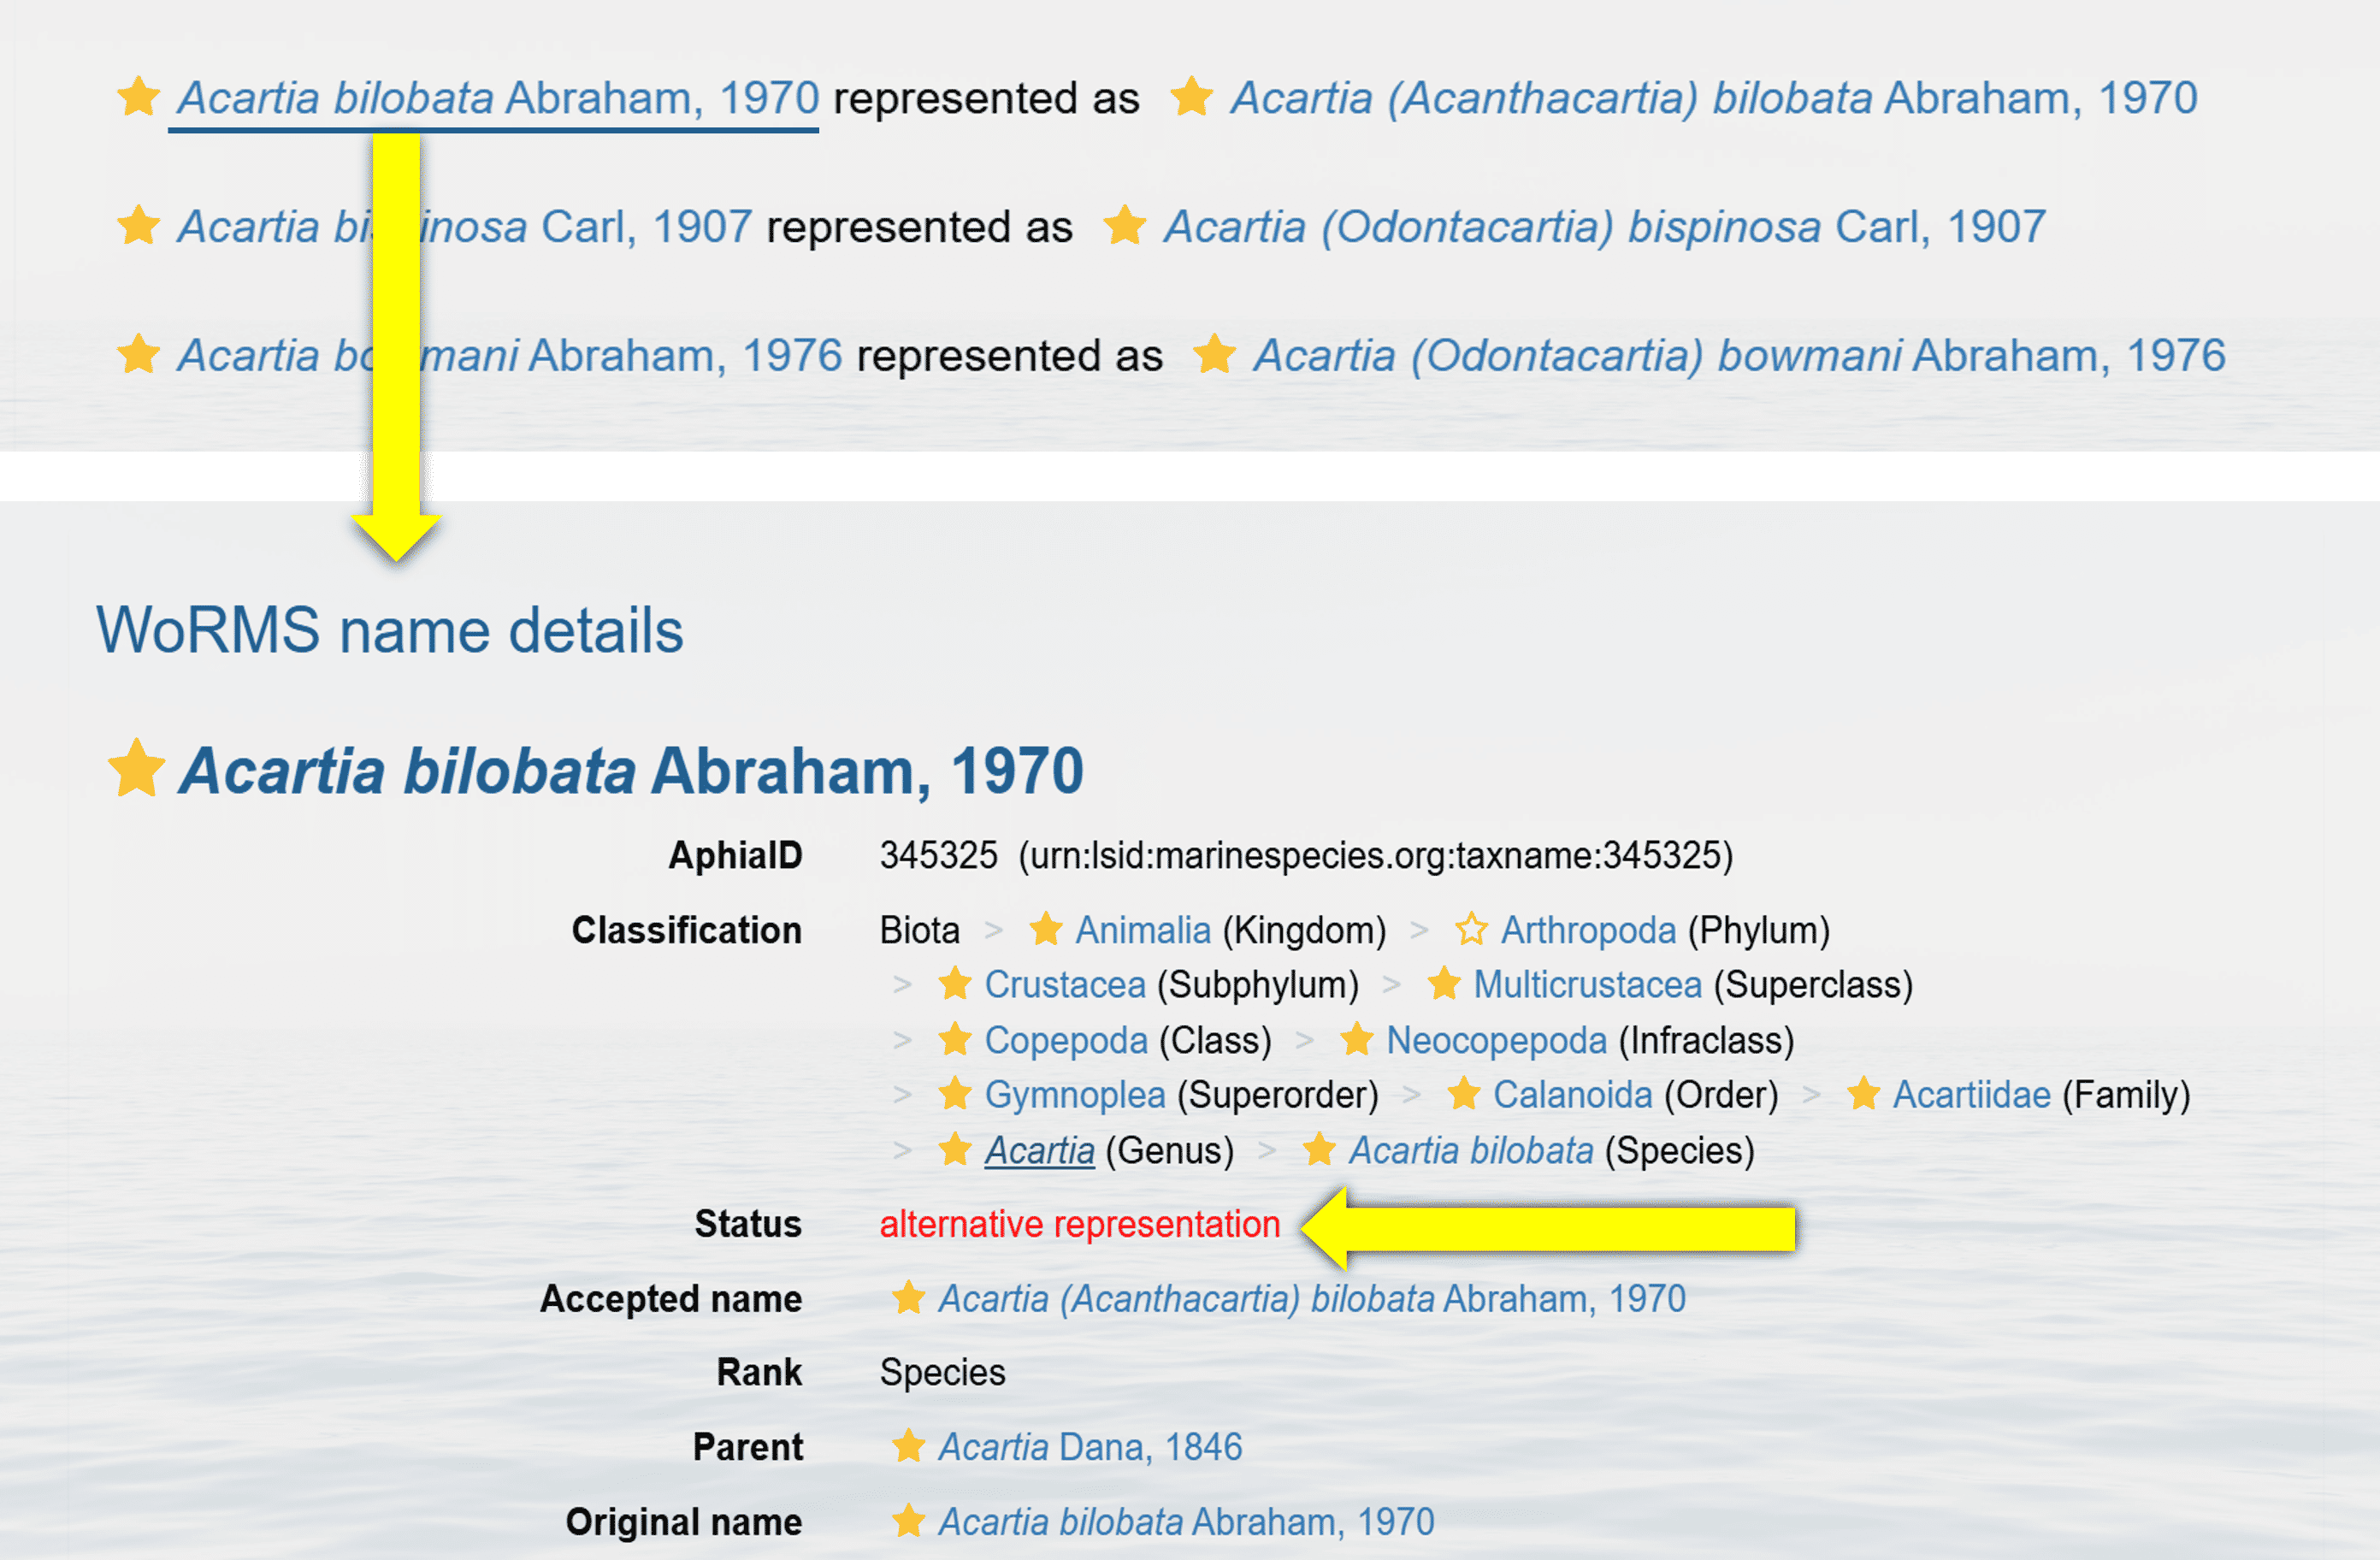Viewport: 2380px width, 1560px height.
Task: Click the star before Acartia Dana, 1846
Action: click(908, 1446)
